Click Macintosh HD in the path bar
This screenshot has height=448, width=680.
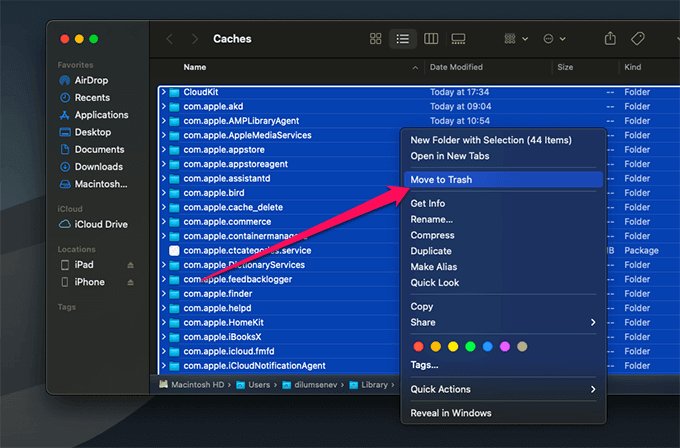point(192,385)
